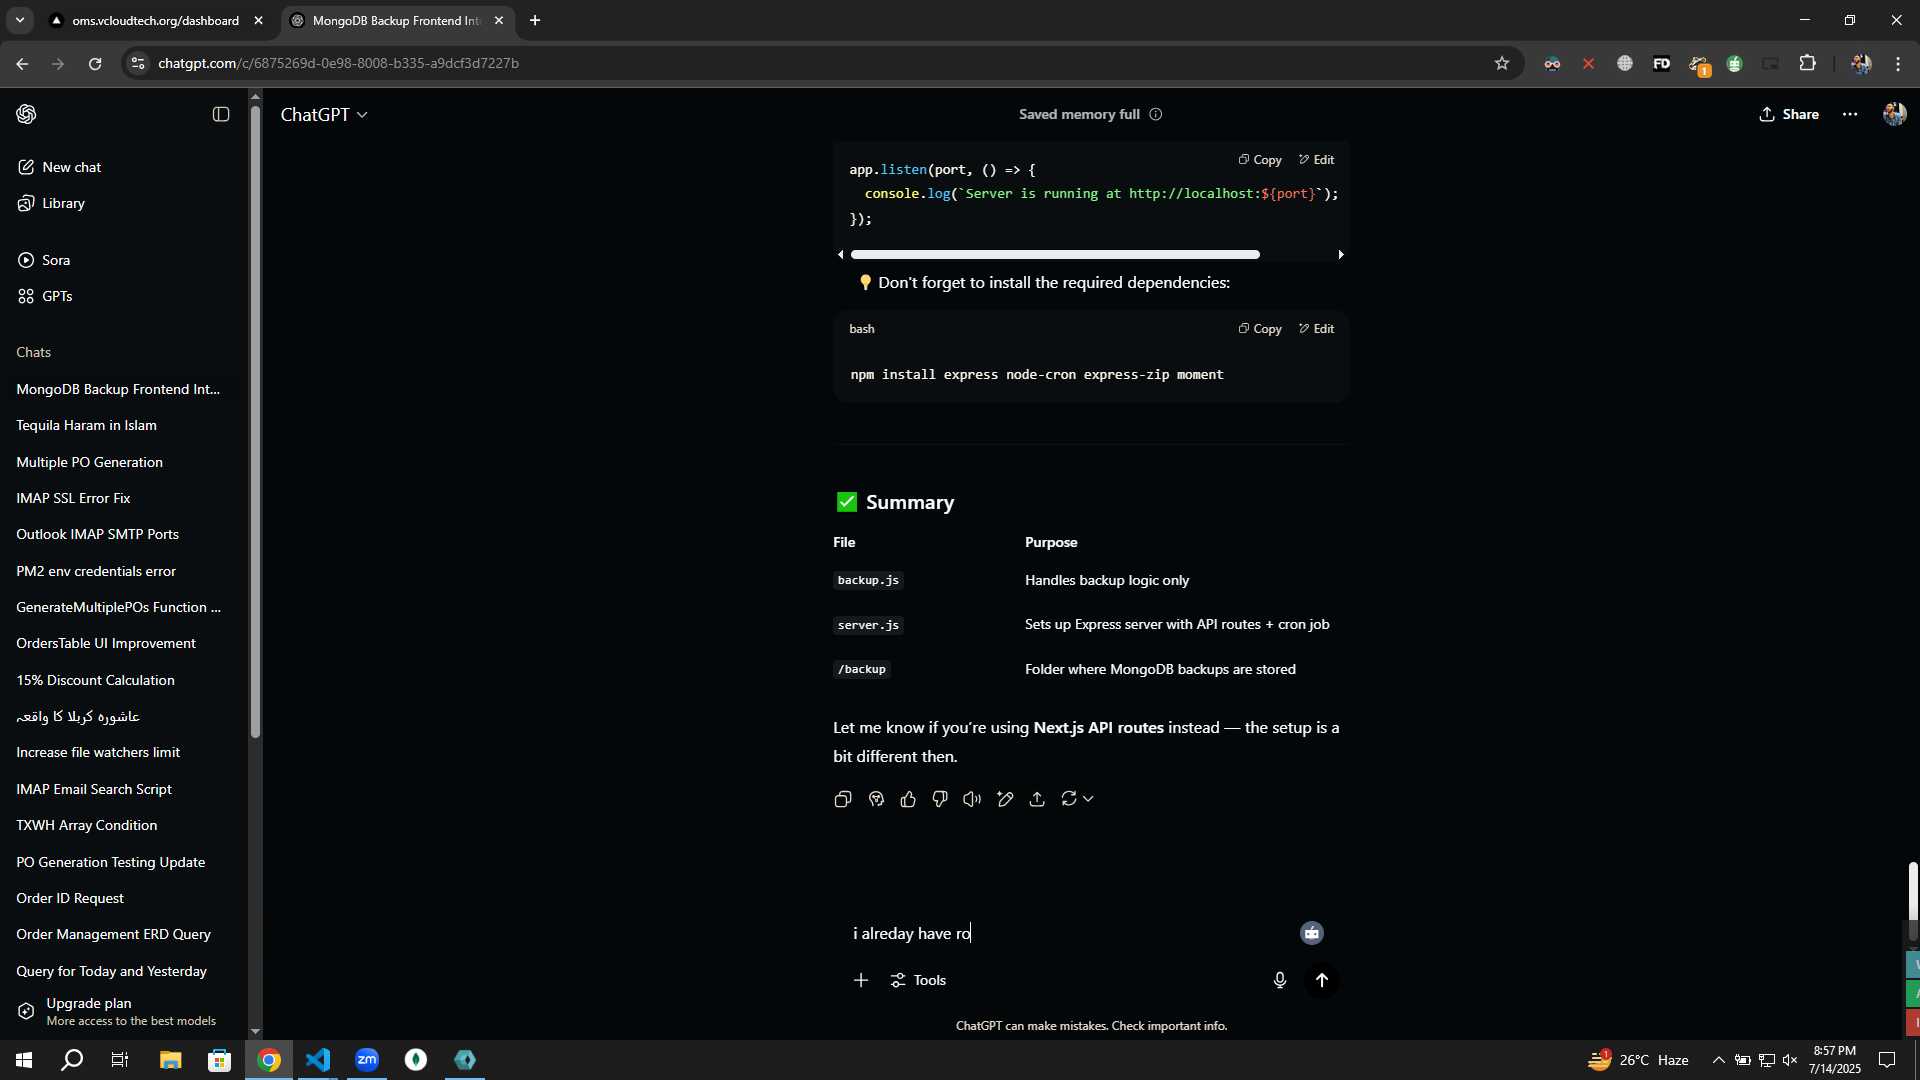1920x1080 pixels.
Task: Click the Saved memory full info icon
Action: coord(1156,114)
